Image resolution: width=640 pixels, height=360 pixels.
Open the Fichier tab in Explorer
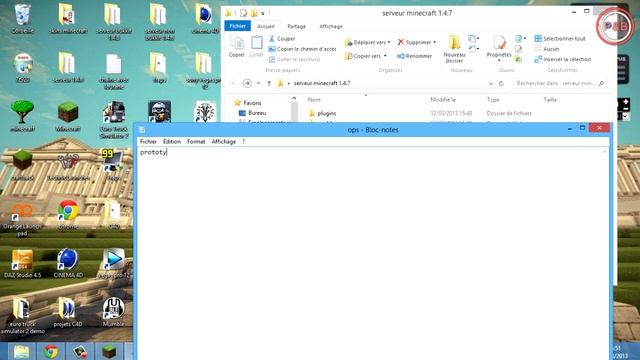(x=238, y=26)
